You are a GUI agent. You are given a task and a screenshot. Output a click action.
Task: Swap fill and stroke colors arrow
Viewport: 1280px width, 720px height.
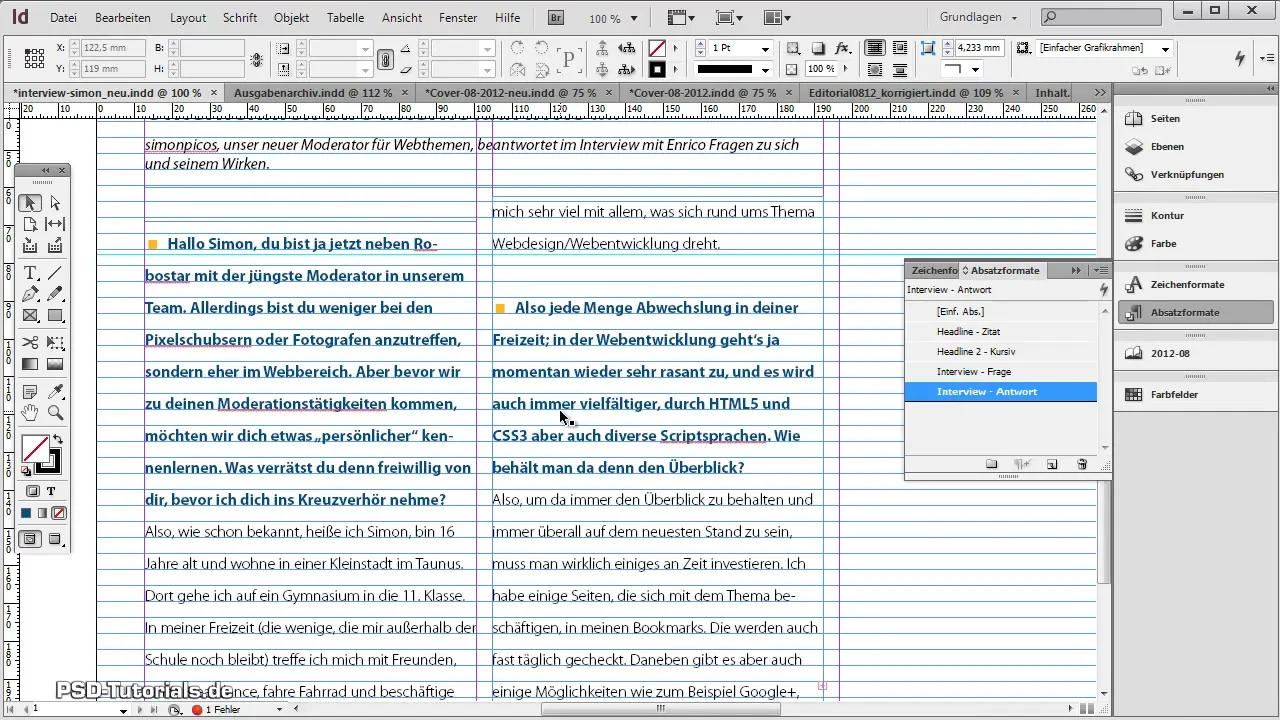pos(58,439)
